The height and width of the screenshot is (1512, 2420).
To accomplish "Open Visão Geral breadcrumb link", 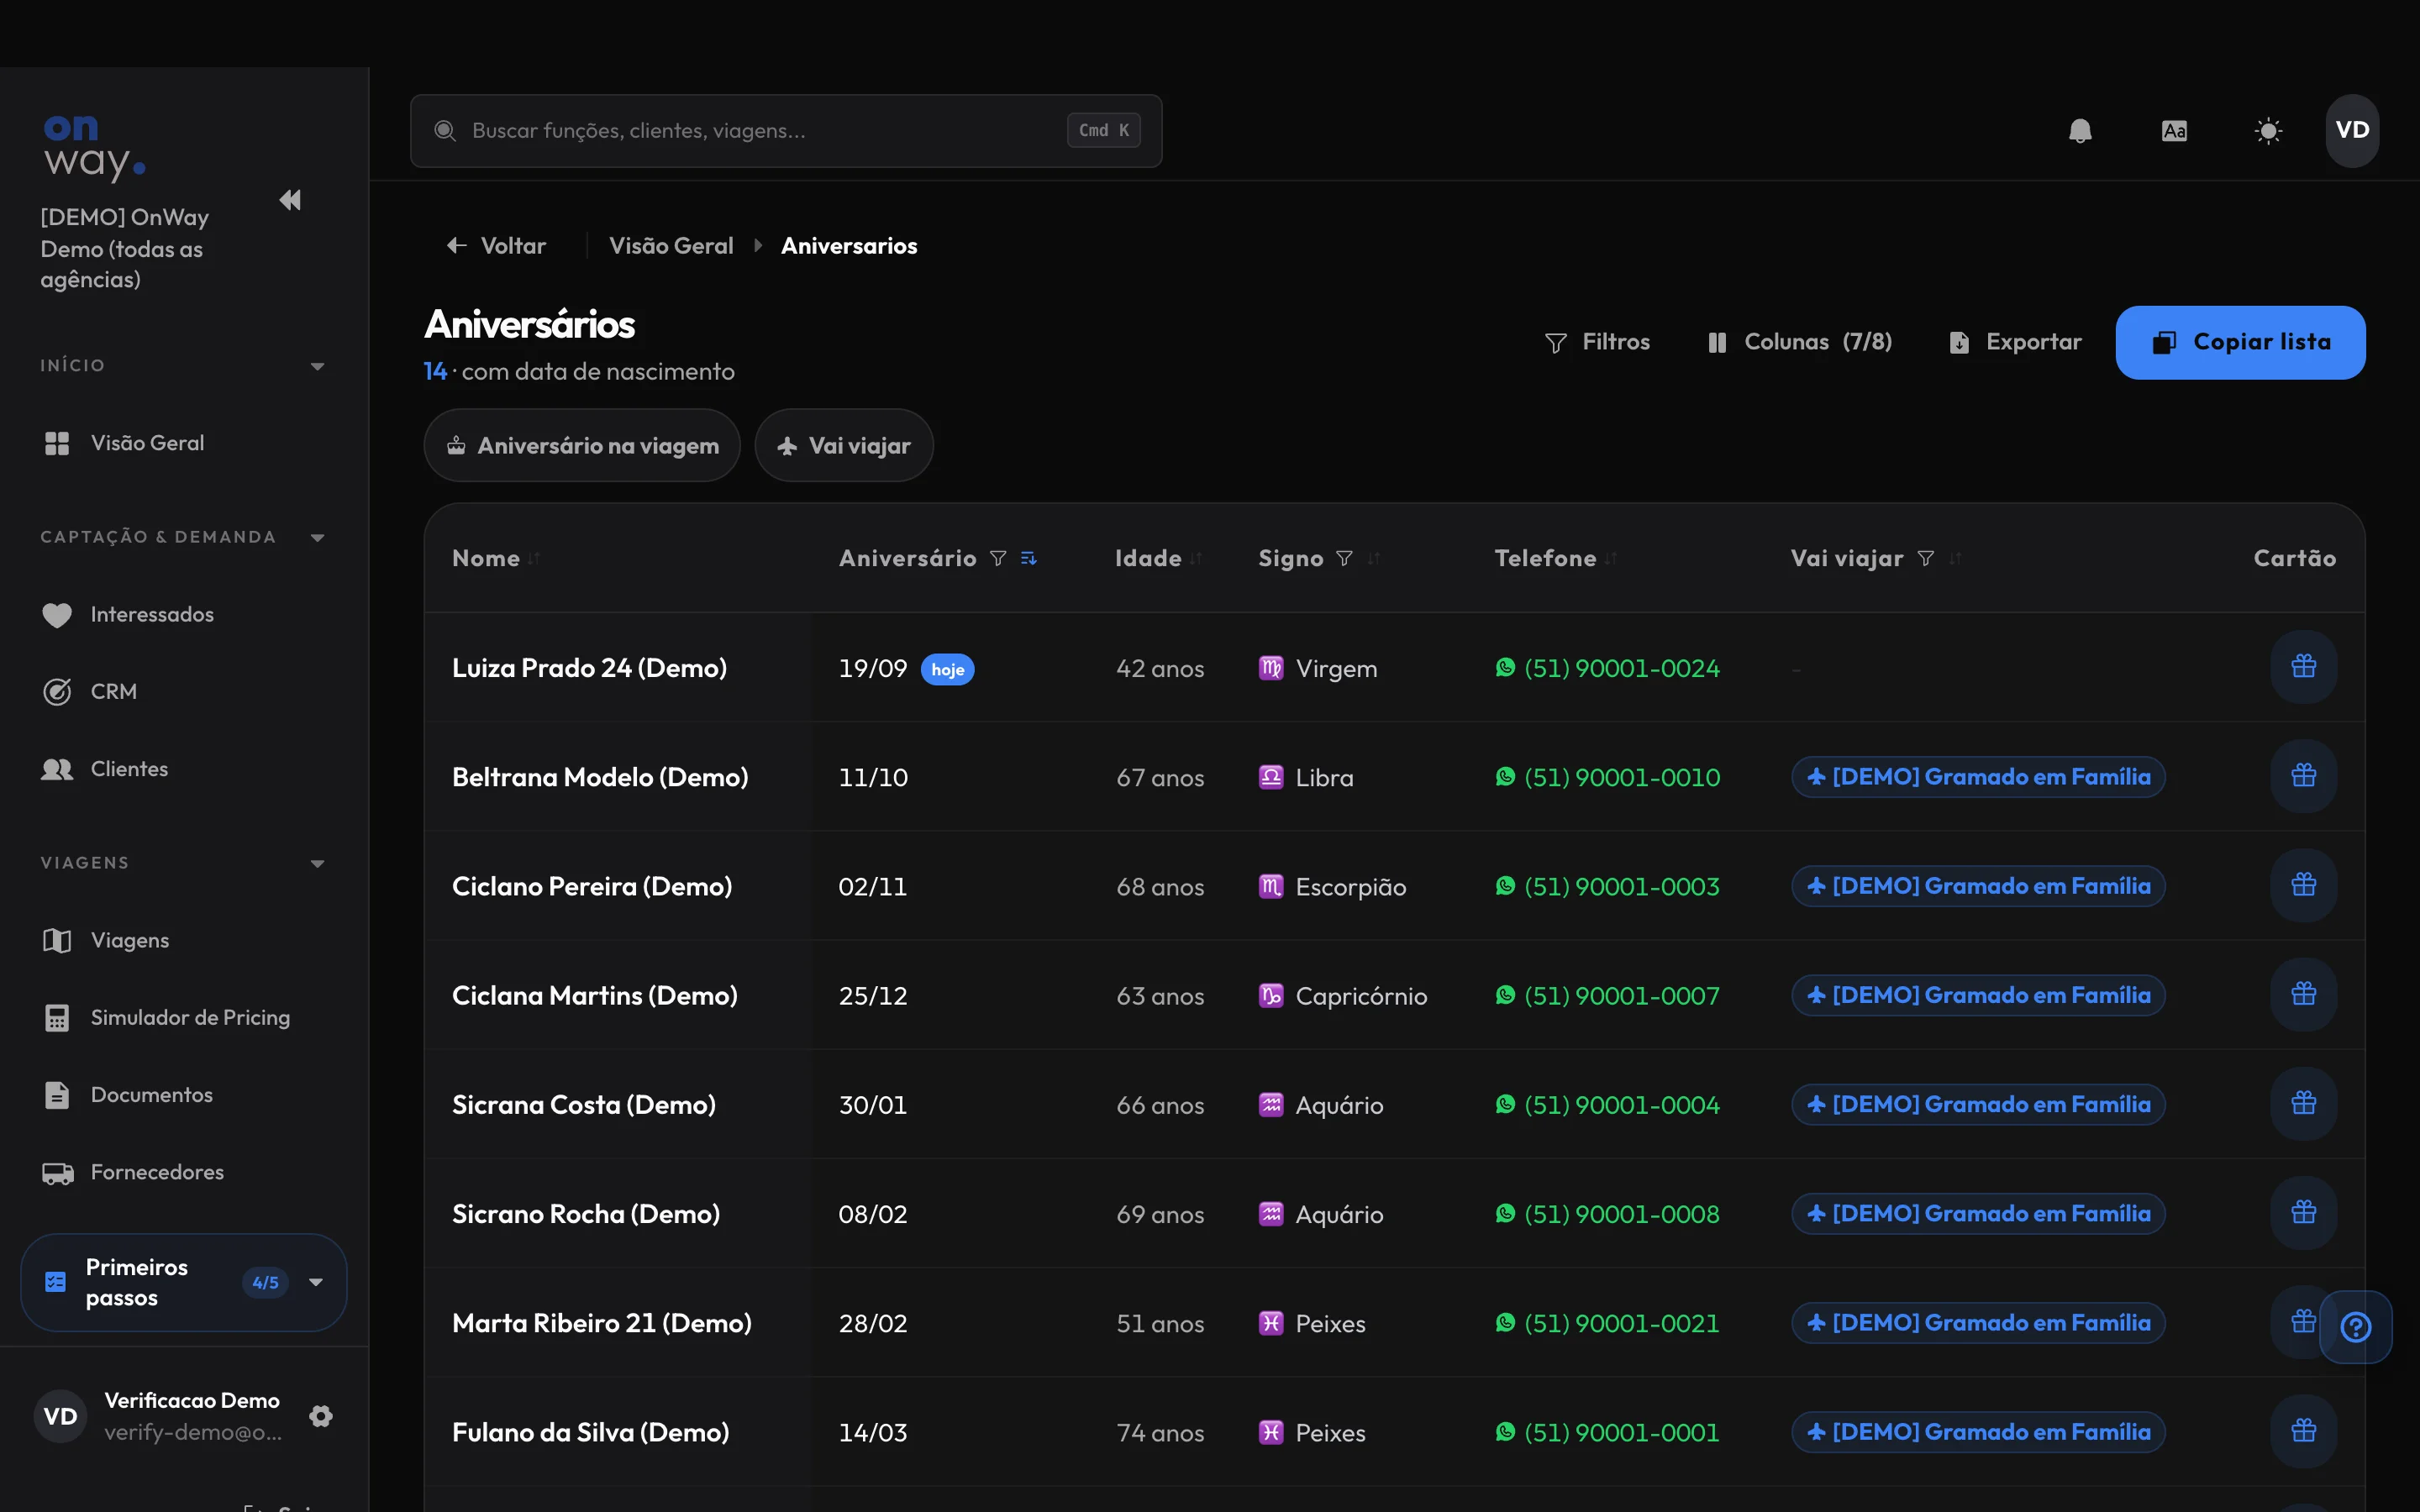I will (x=671, y=246).
